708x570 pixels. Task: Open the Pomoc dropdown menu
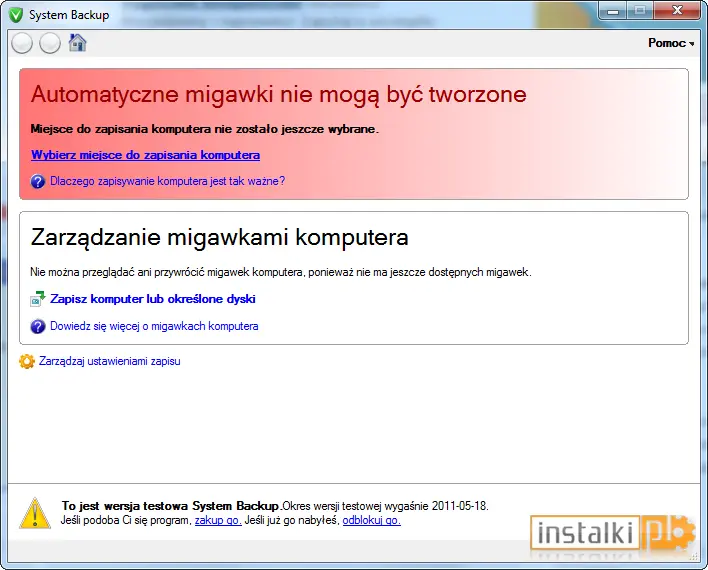point(671,43)
